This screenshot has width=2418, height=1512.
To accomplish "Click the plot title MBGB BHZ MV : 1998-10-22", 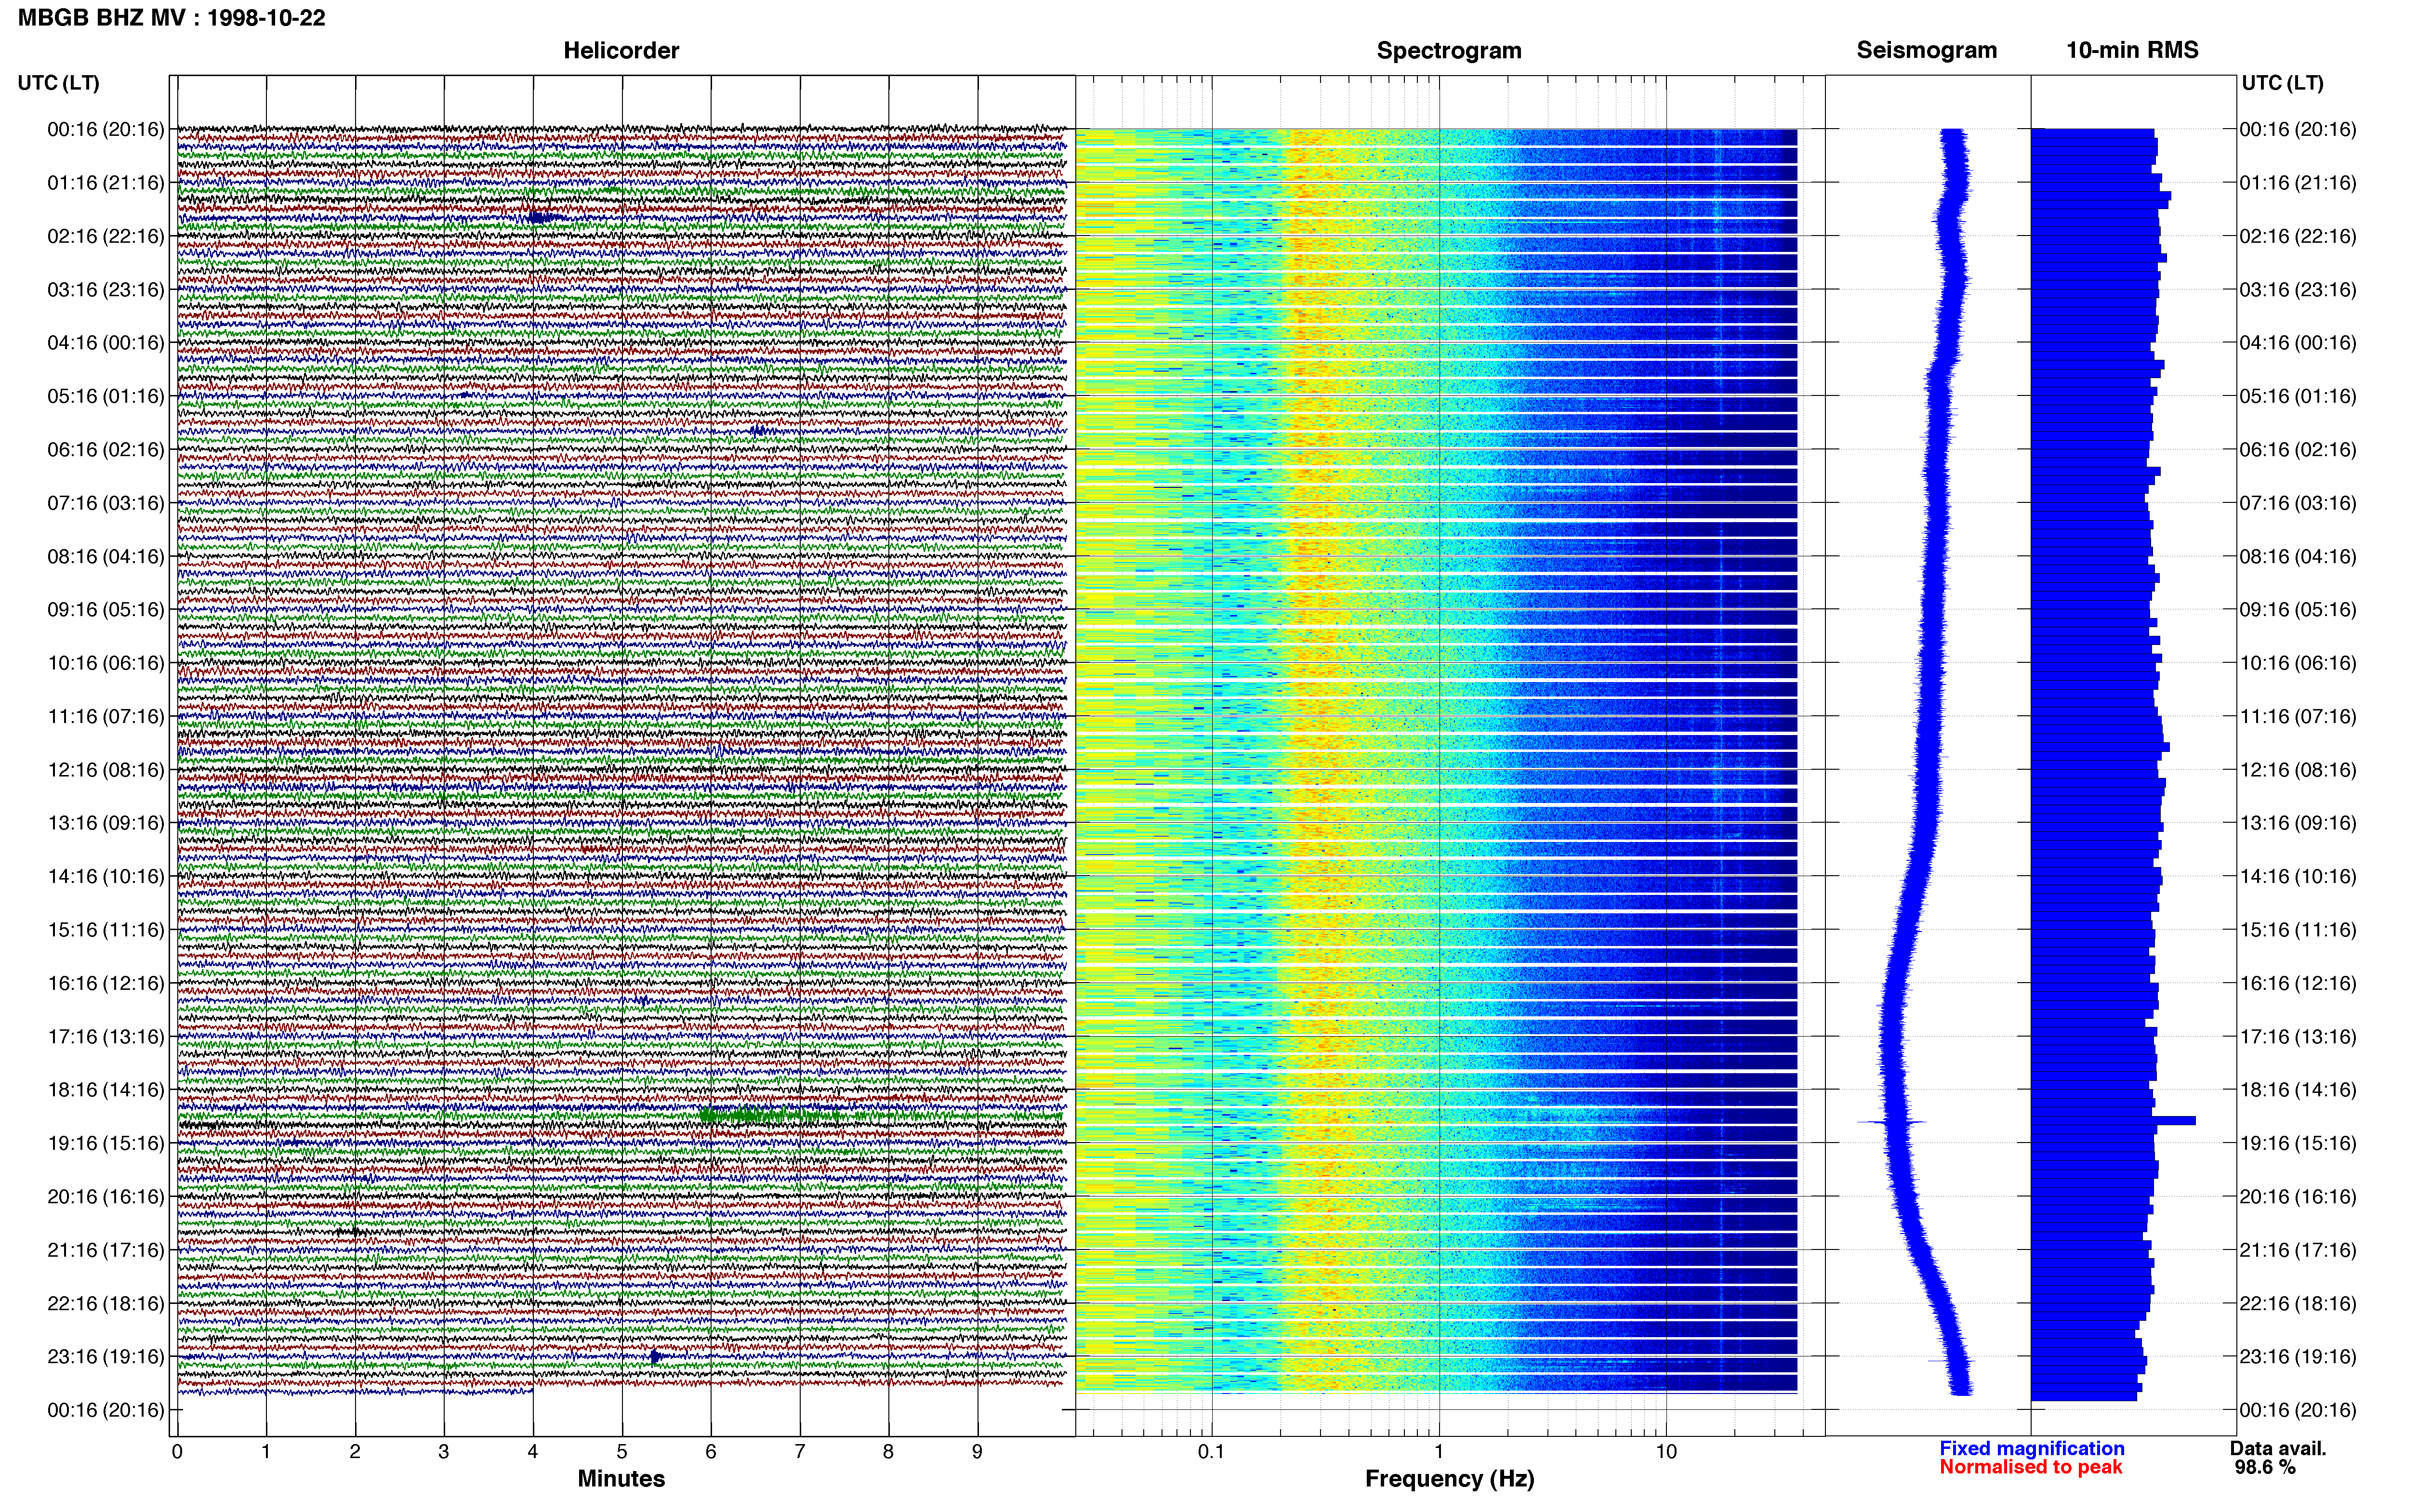I will pyautogui.click(x=171, y=18).
